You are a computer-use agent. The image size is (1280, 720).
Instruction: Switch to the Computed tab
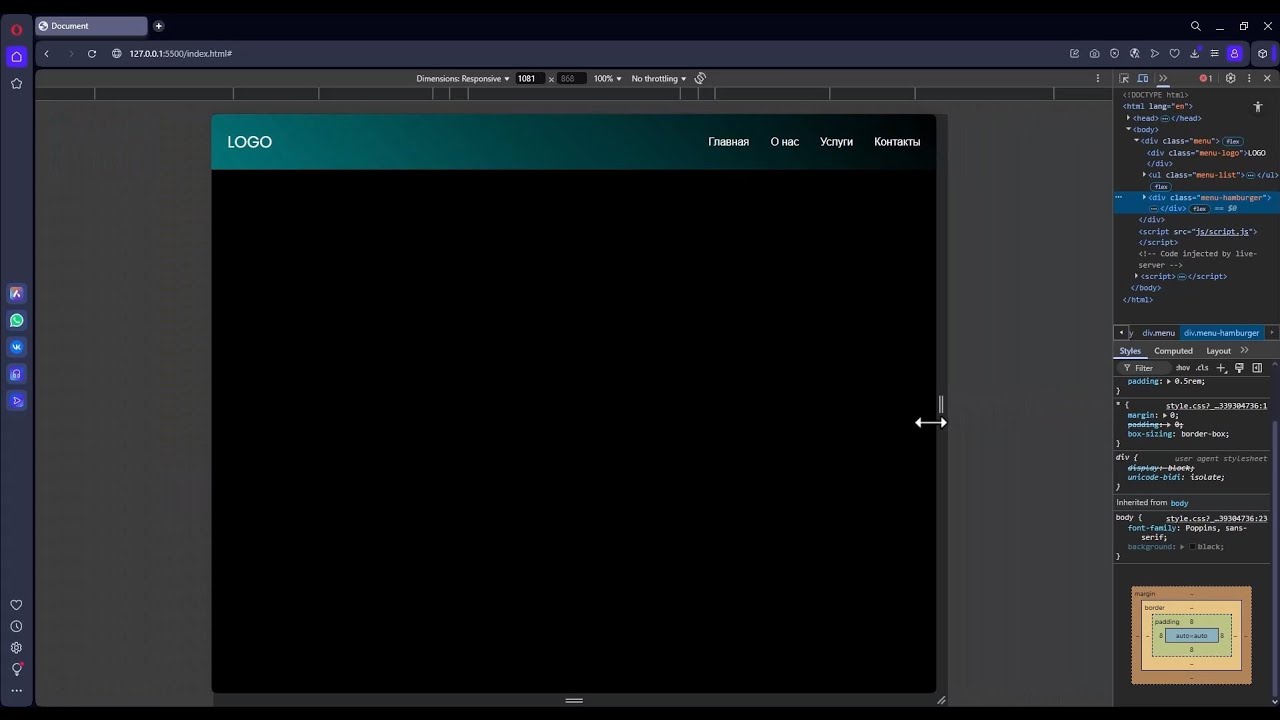click(x=1173, y=351)
